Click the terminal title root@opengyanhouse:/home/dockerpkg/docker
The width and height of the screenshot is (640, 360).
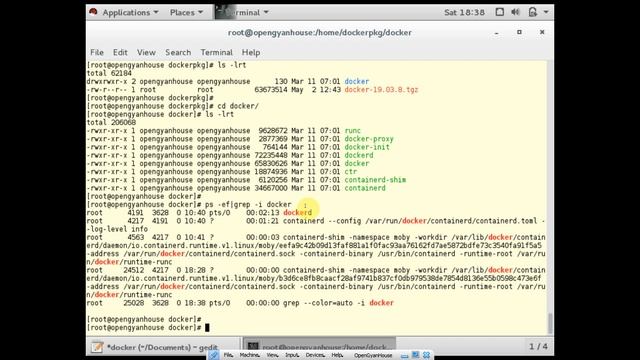pyautogui.click(x=320, y=33)
